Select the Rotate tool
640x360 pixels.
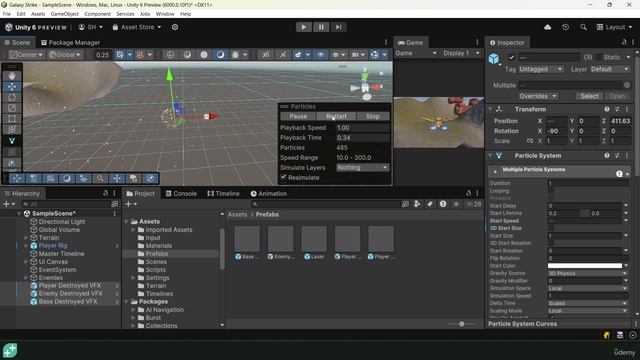tap(12, 97)
